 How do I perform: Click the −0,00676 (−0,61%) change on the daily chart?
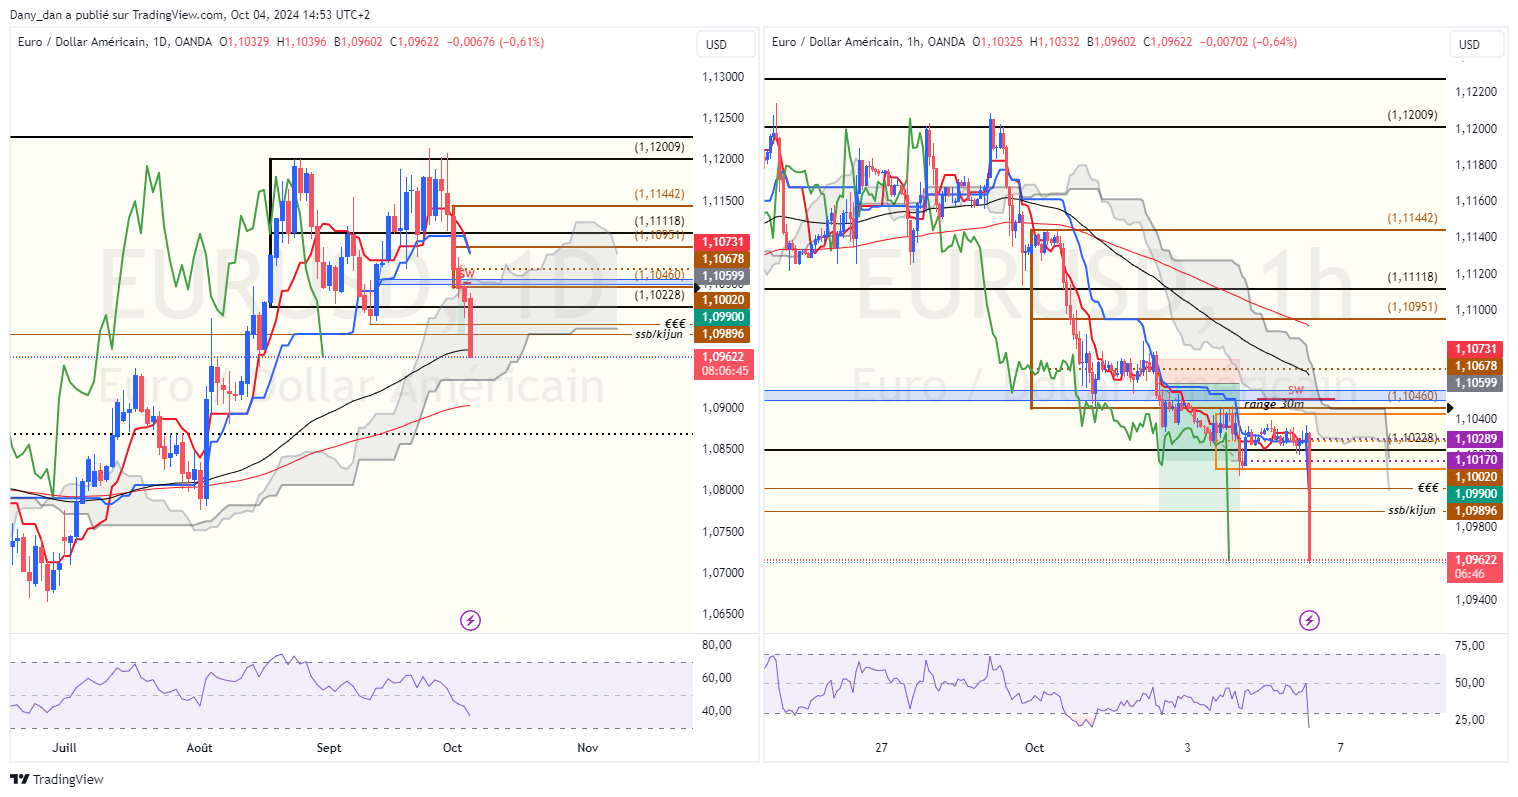coord(496,42)
